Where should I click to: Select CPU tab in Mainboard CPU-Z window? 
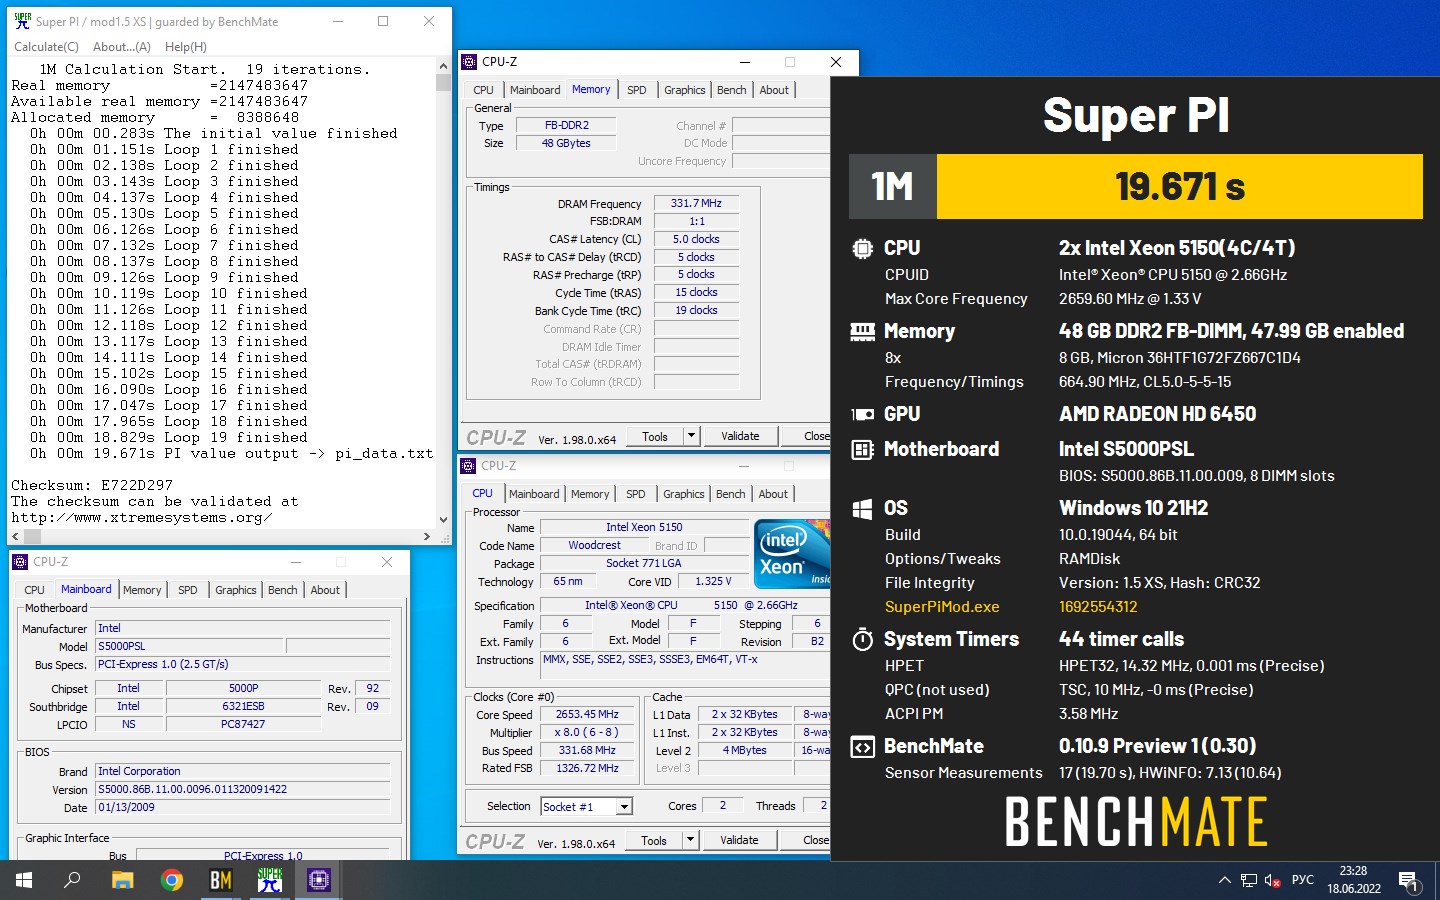click(34, 590)
